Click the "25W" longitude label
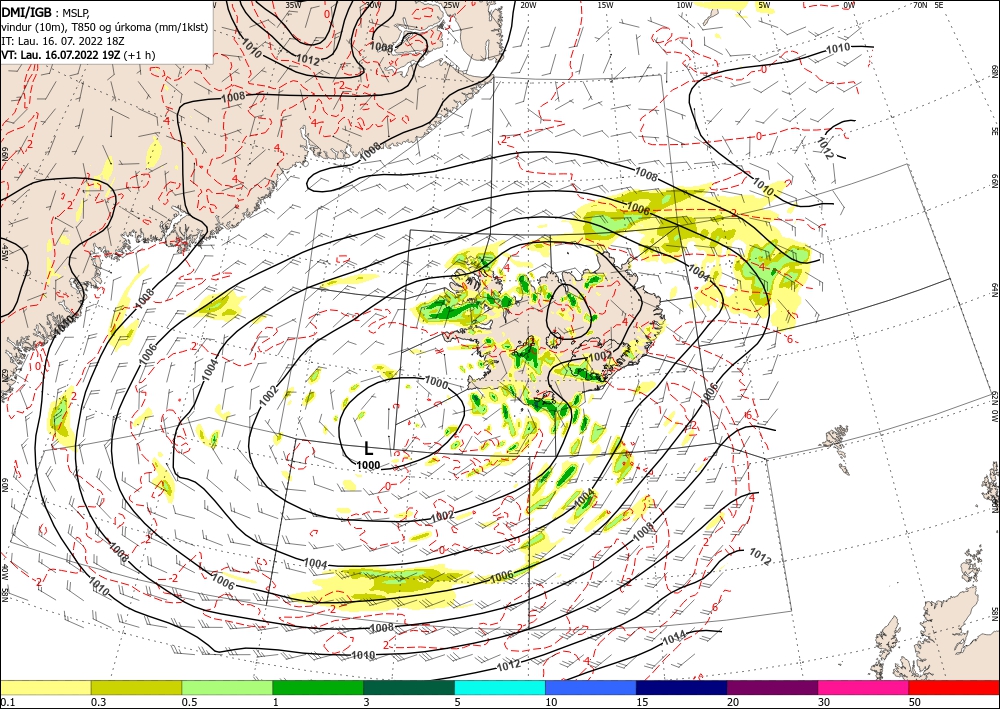Image resolution: width=1000 pixels, height=709 pixels. click(450, 4)
